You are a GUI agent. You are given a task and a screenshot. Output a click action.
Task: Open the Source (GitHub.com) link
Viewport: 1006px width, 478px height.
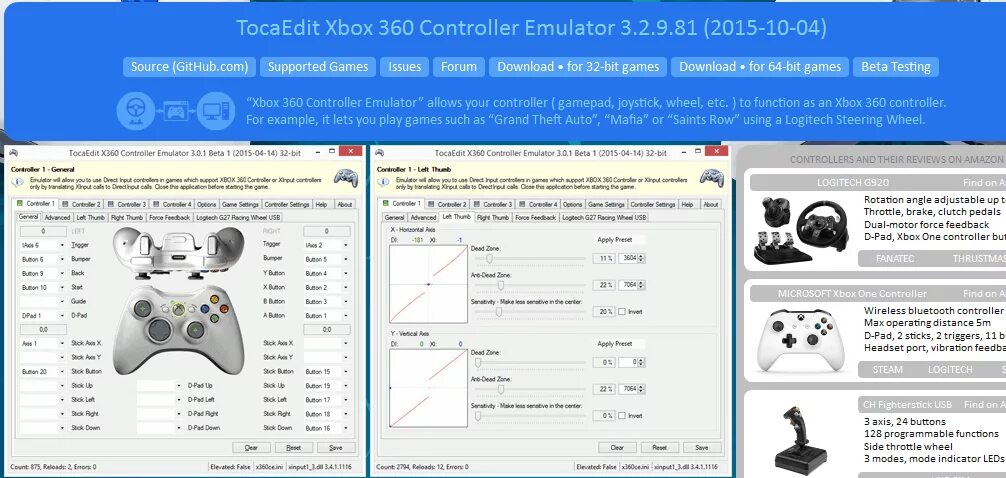pos(189,67)
